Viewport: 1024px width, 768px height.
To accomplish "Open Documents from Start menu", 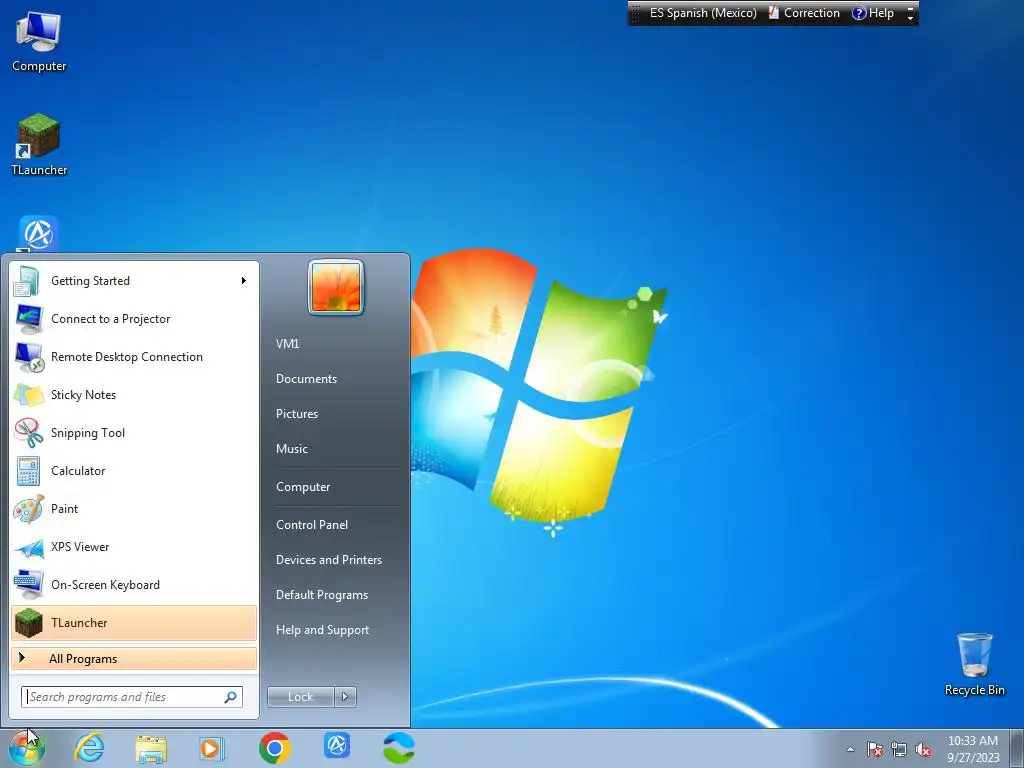I will point(306,379).
